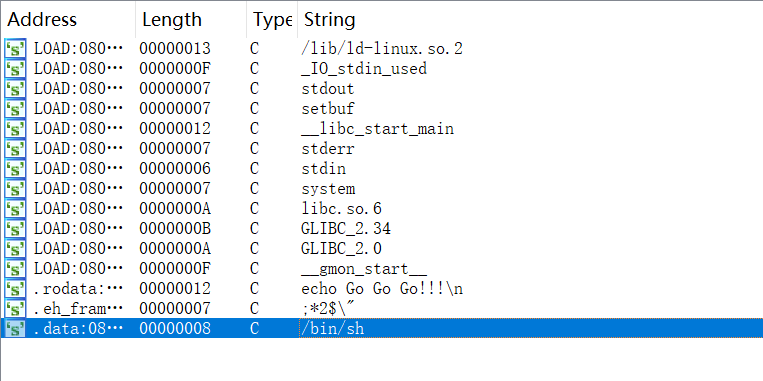Screen dimensions: 763x381
Task: Click the Type column header
Action: [x=272, y=19]
